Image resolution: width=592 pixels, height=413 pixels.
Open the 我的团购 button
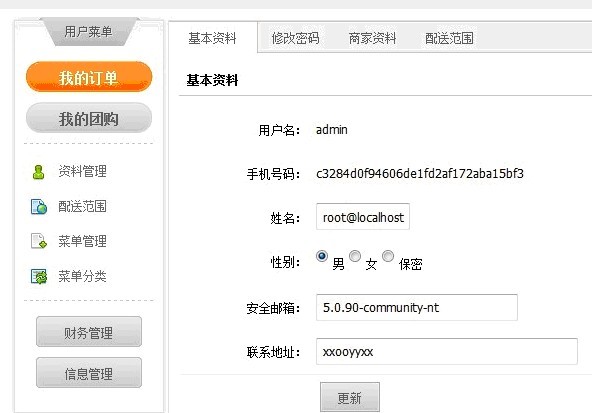89,118
